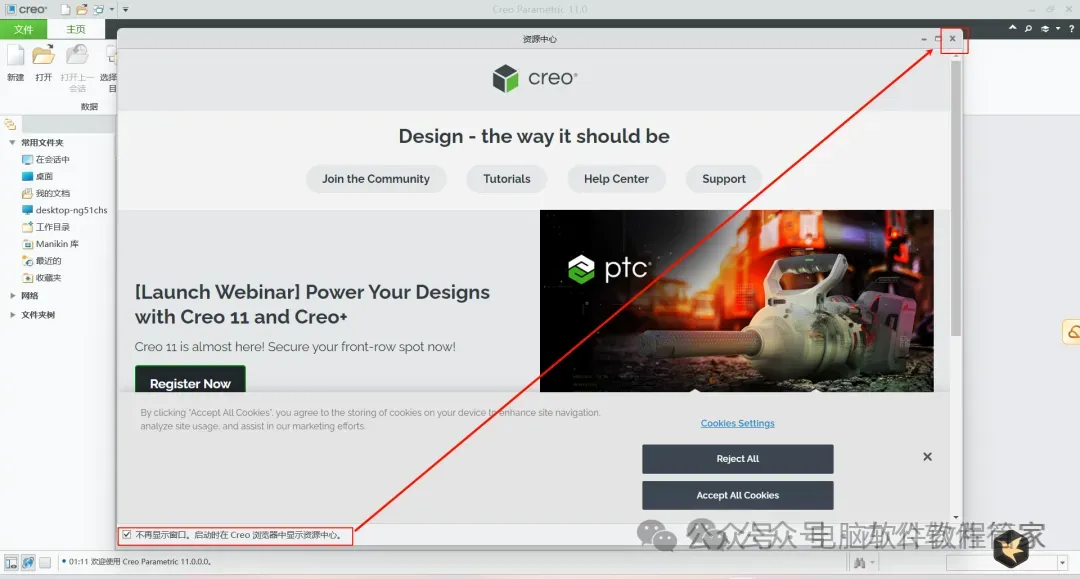Click the Help question mark icon
This screenshot has height=579, width=1080.
click(x=1071, y=28)
